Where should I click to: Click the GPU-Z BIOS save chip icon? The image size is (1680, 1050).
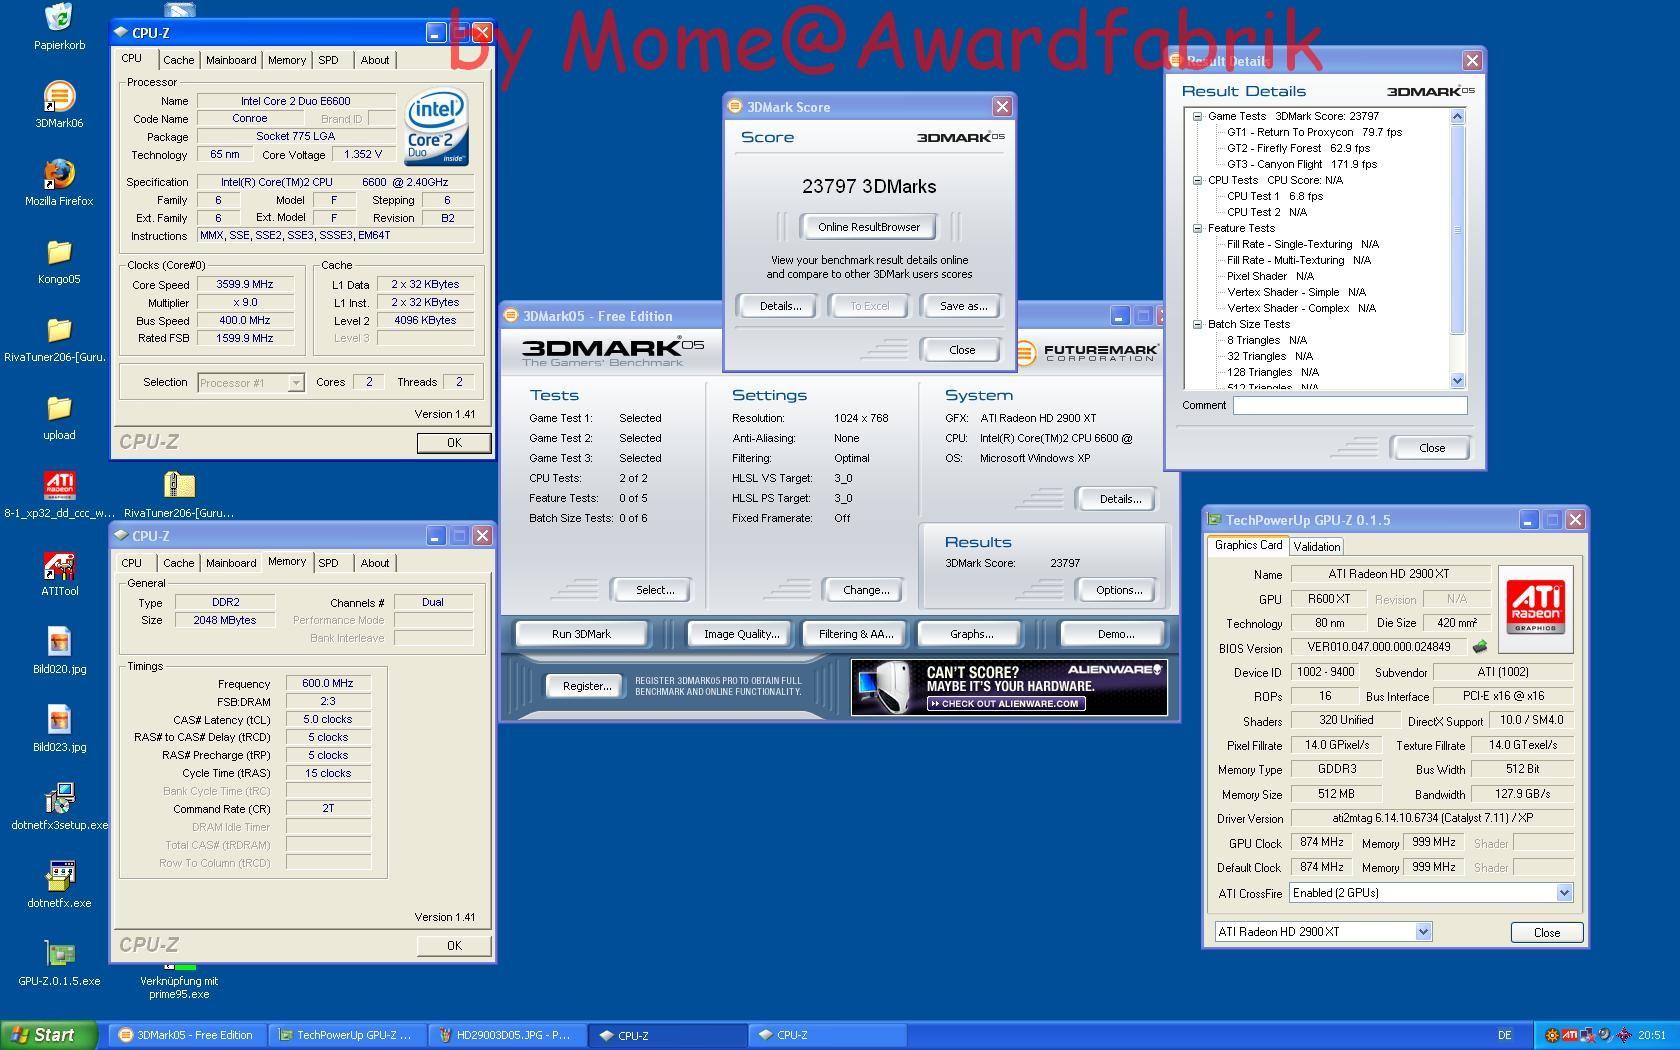tap(1480, 647)
